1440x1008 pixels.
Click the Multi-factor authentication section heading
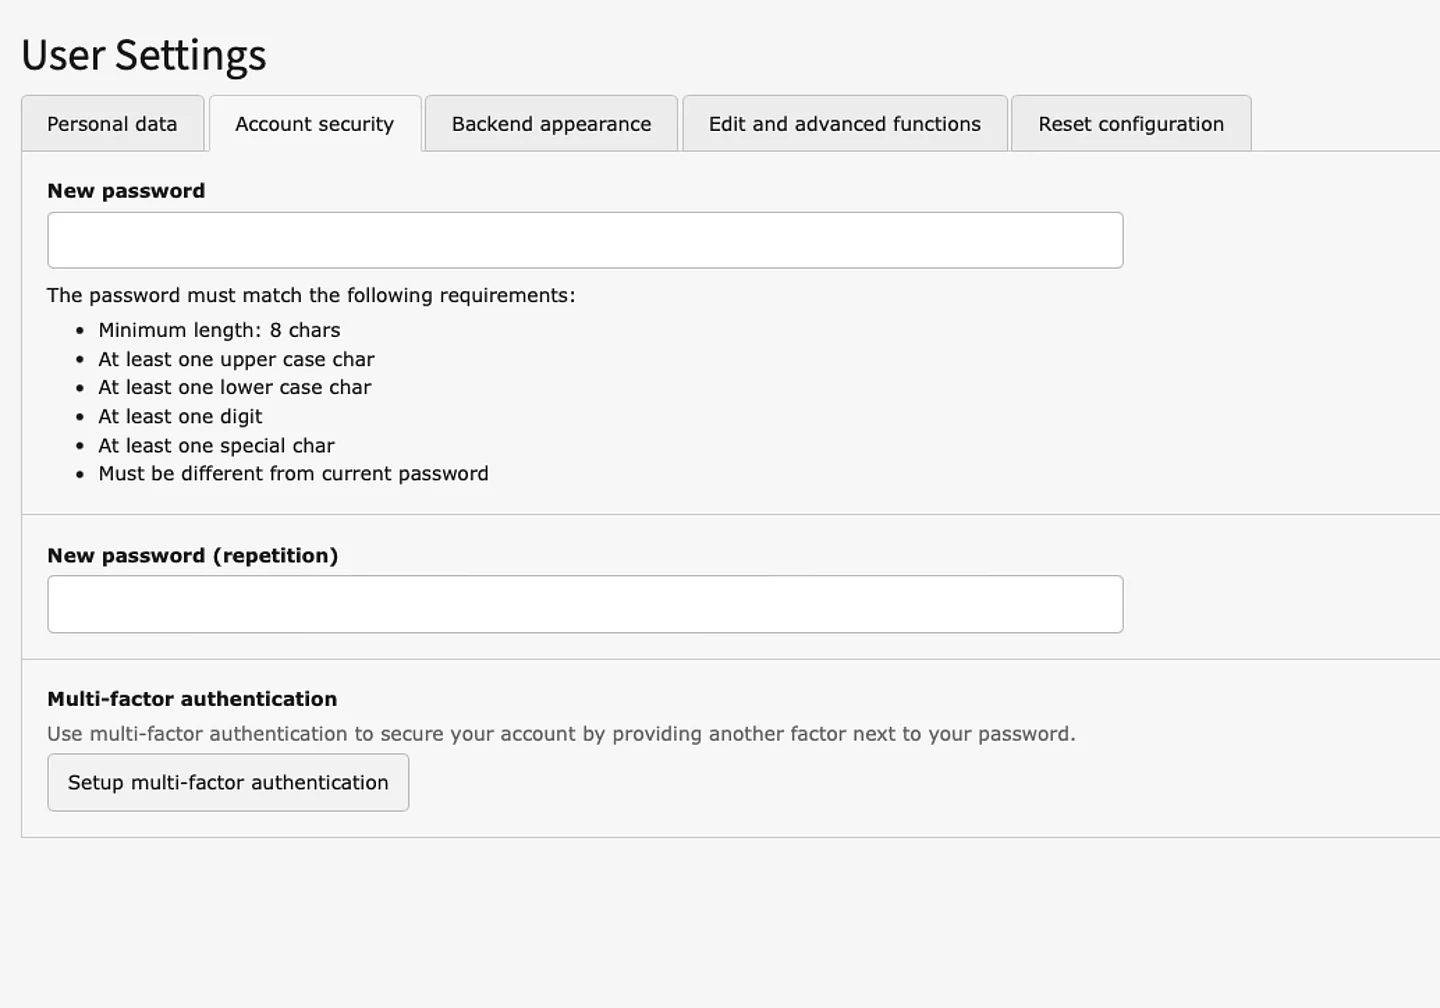(x=192, y=699)
